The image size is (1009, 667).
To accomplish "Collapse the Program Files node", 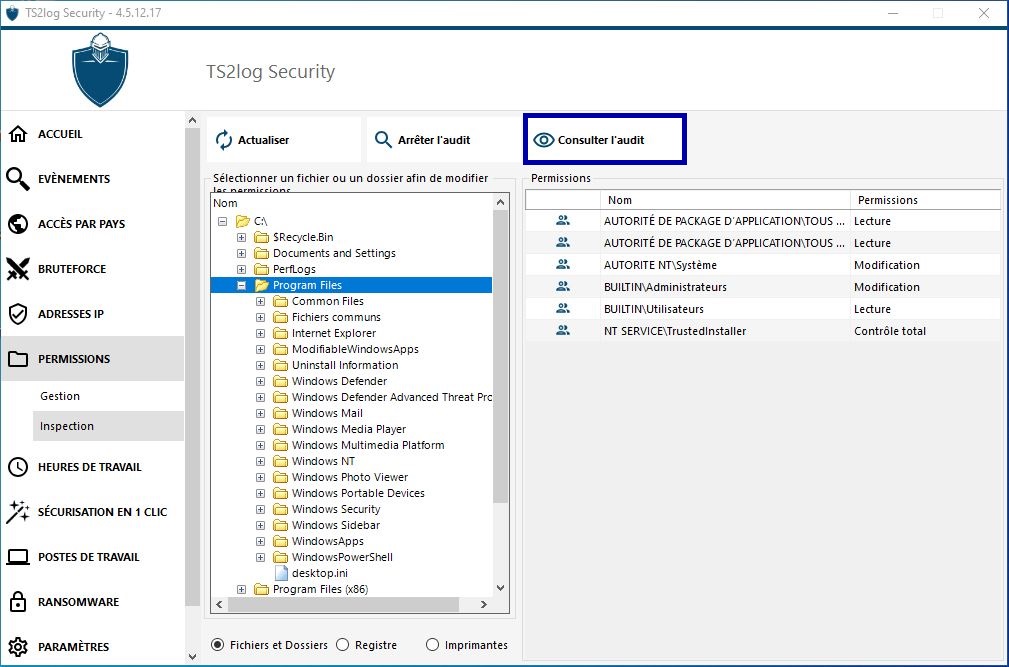I will tap(241, 285).
